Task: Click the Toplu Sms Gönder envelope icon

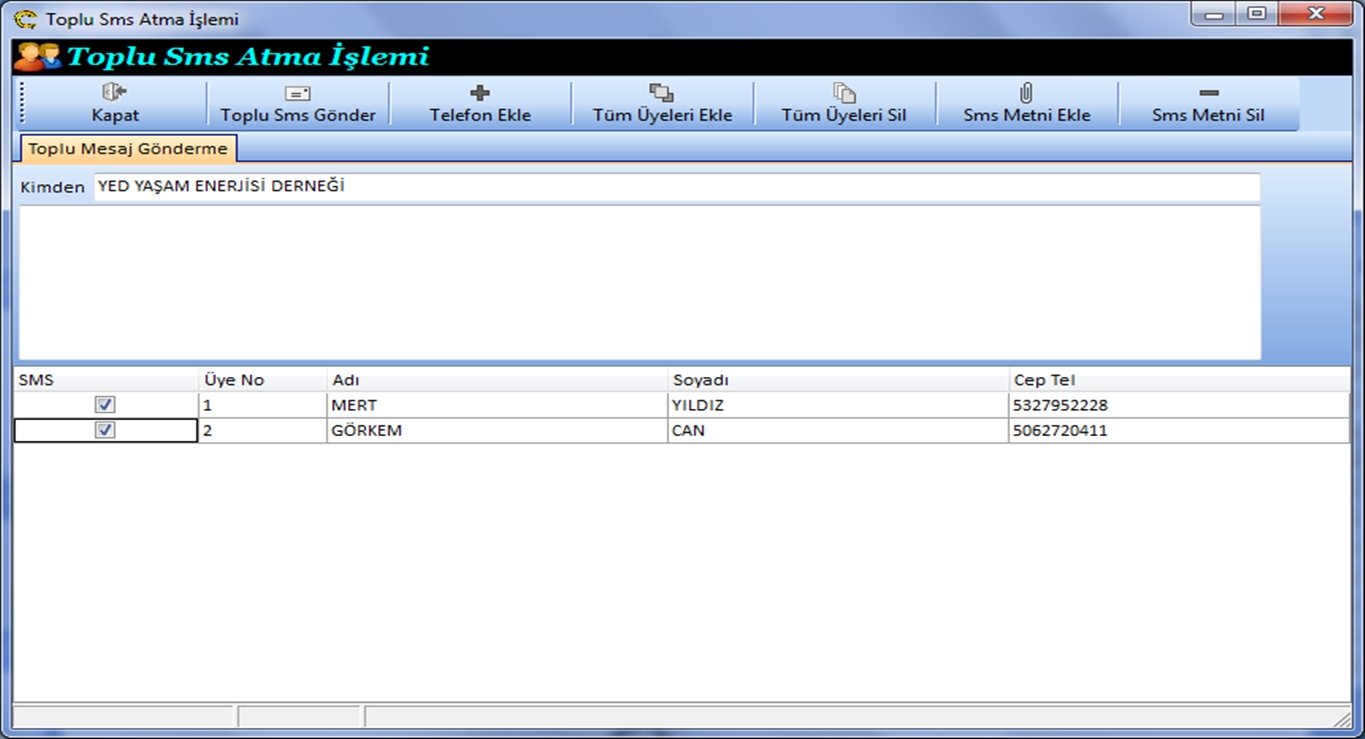Action: click(298, 93)
